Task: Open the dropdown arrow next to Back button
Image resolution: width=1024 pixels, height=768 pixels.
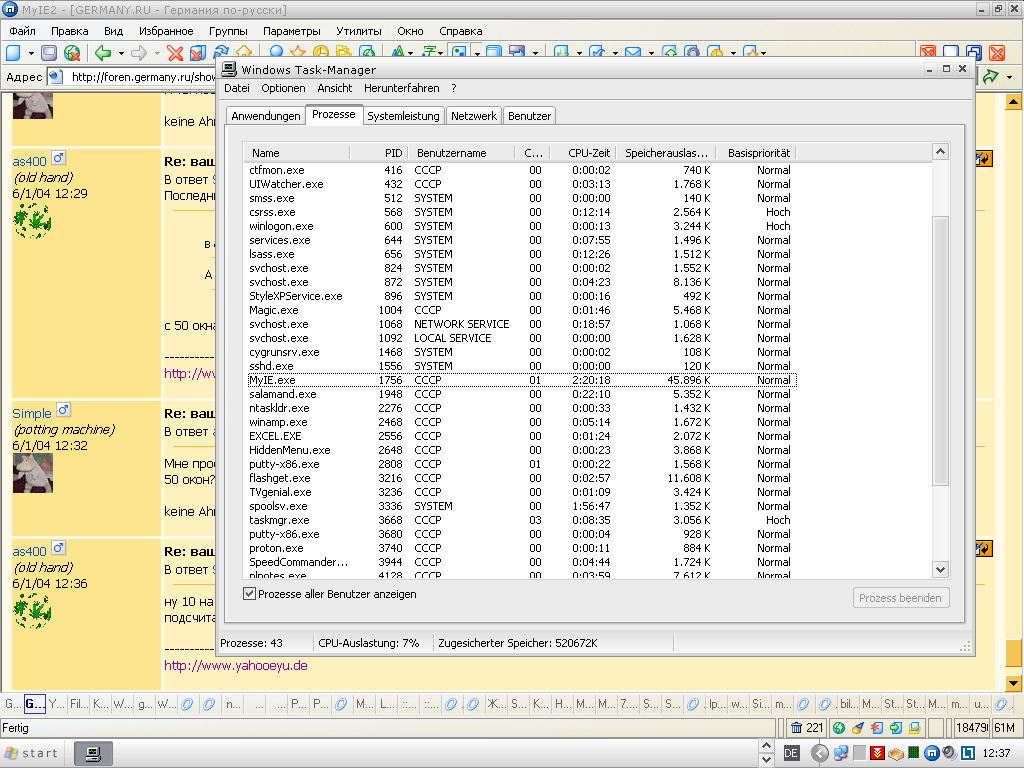Action: tap(121, 53)
